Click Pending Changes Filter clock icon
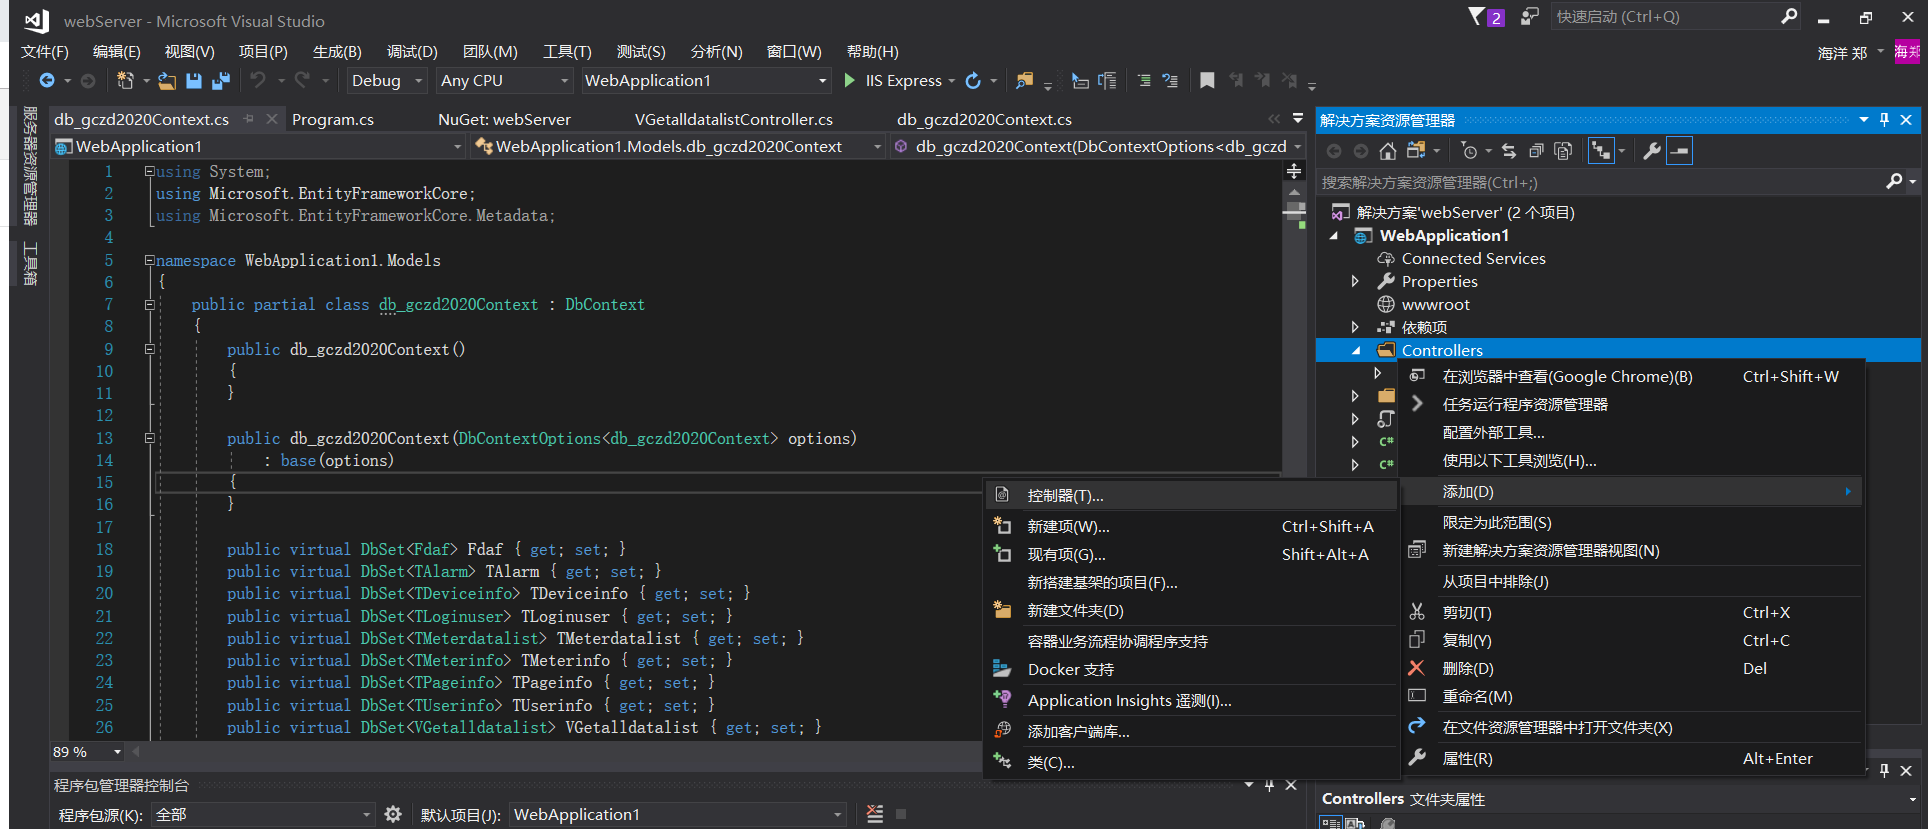 point(1468,151)
